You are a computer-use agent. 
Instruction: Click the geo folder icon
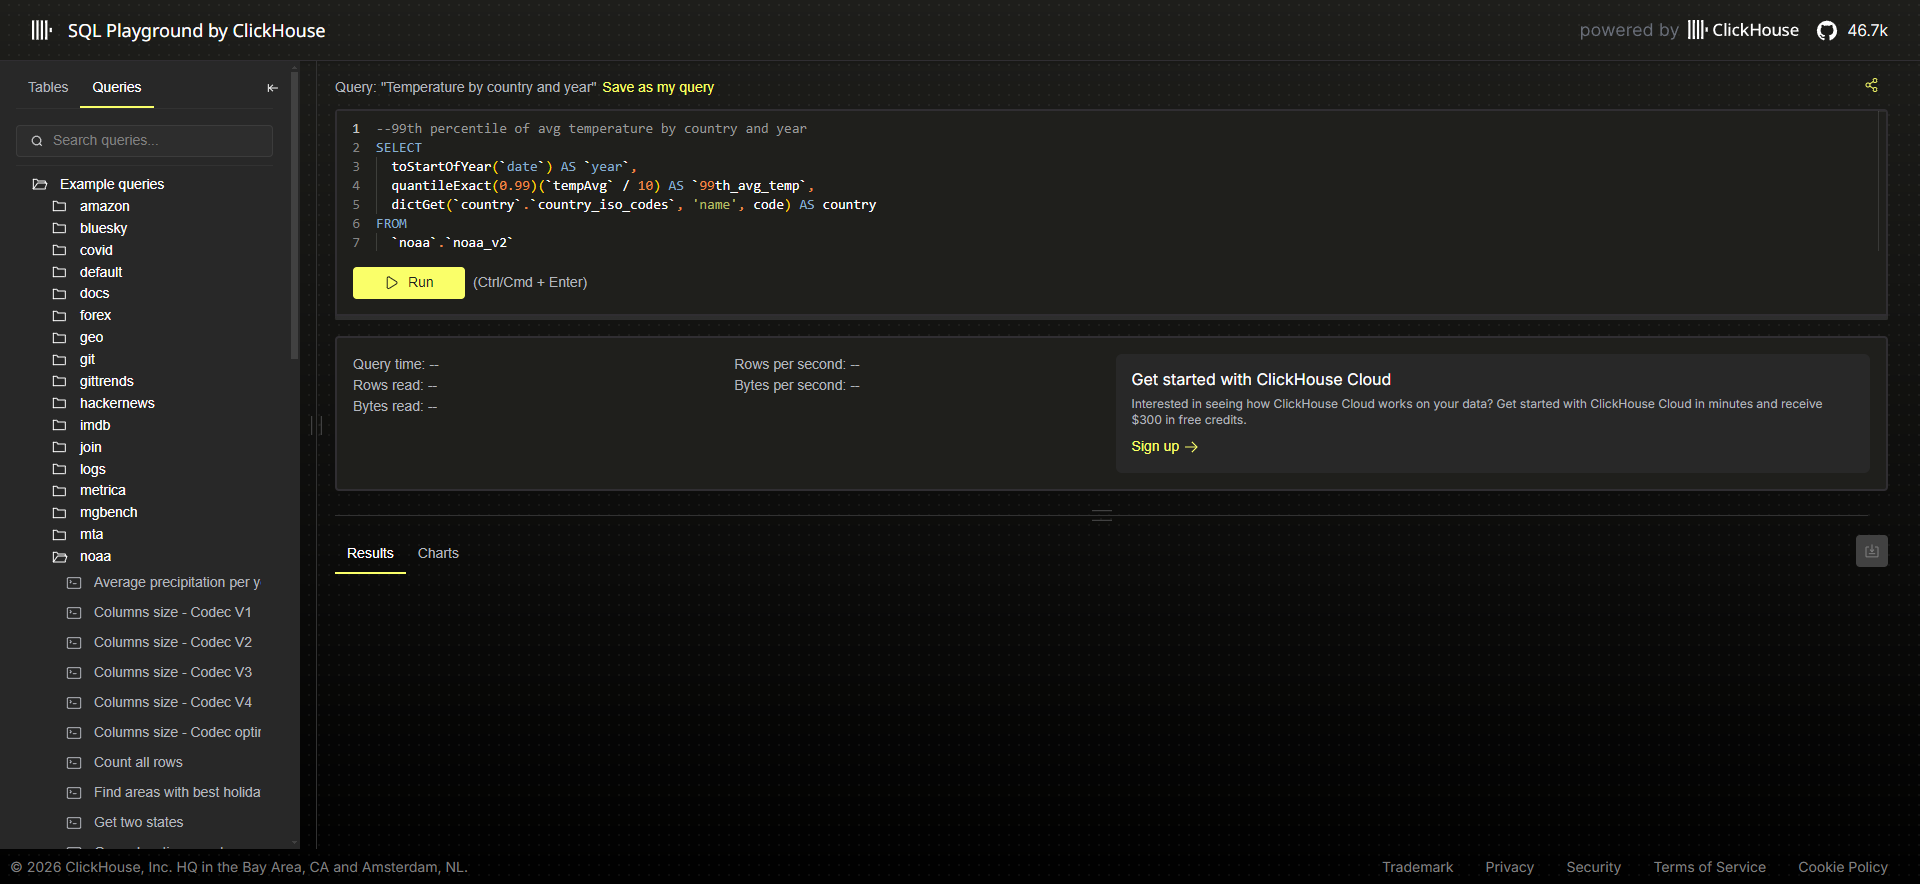pos(59,338)
